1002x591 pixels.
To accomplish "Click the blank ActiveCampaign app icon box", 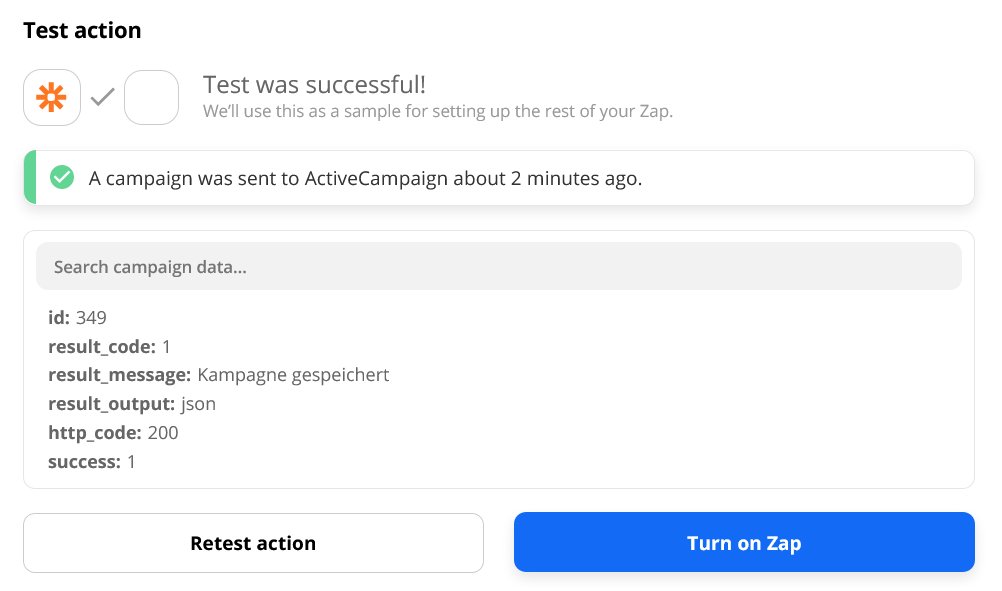I will [151, 97].
